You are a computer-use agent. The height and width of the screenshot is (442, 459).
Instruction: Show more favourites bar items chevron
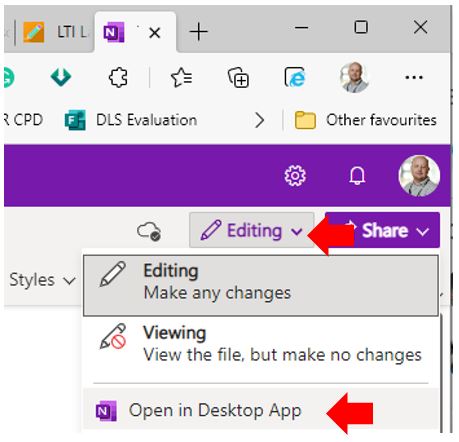259,120
